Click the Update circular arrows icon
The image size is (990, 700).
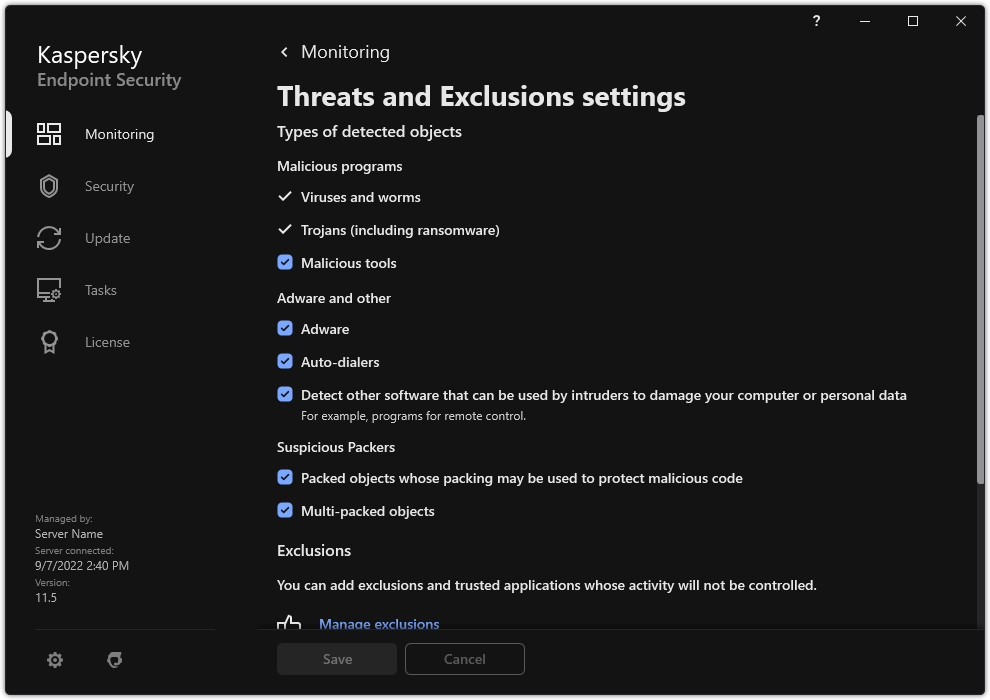pyautogui.click(x=49, y=238)
